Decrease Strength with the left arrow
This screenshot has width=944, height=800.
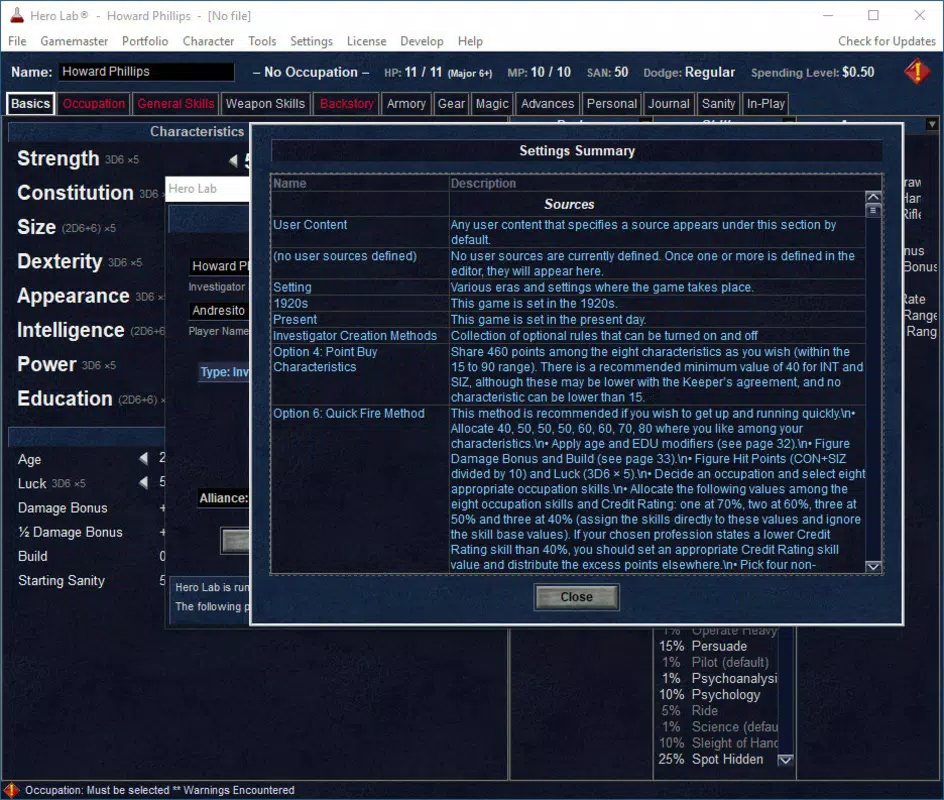pyautogui.click(x=233, y=160)
